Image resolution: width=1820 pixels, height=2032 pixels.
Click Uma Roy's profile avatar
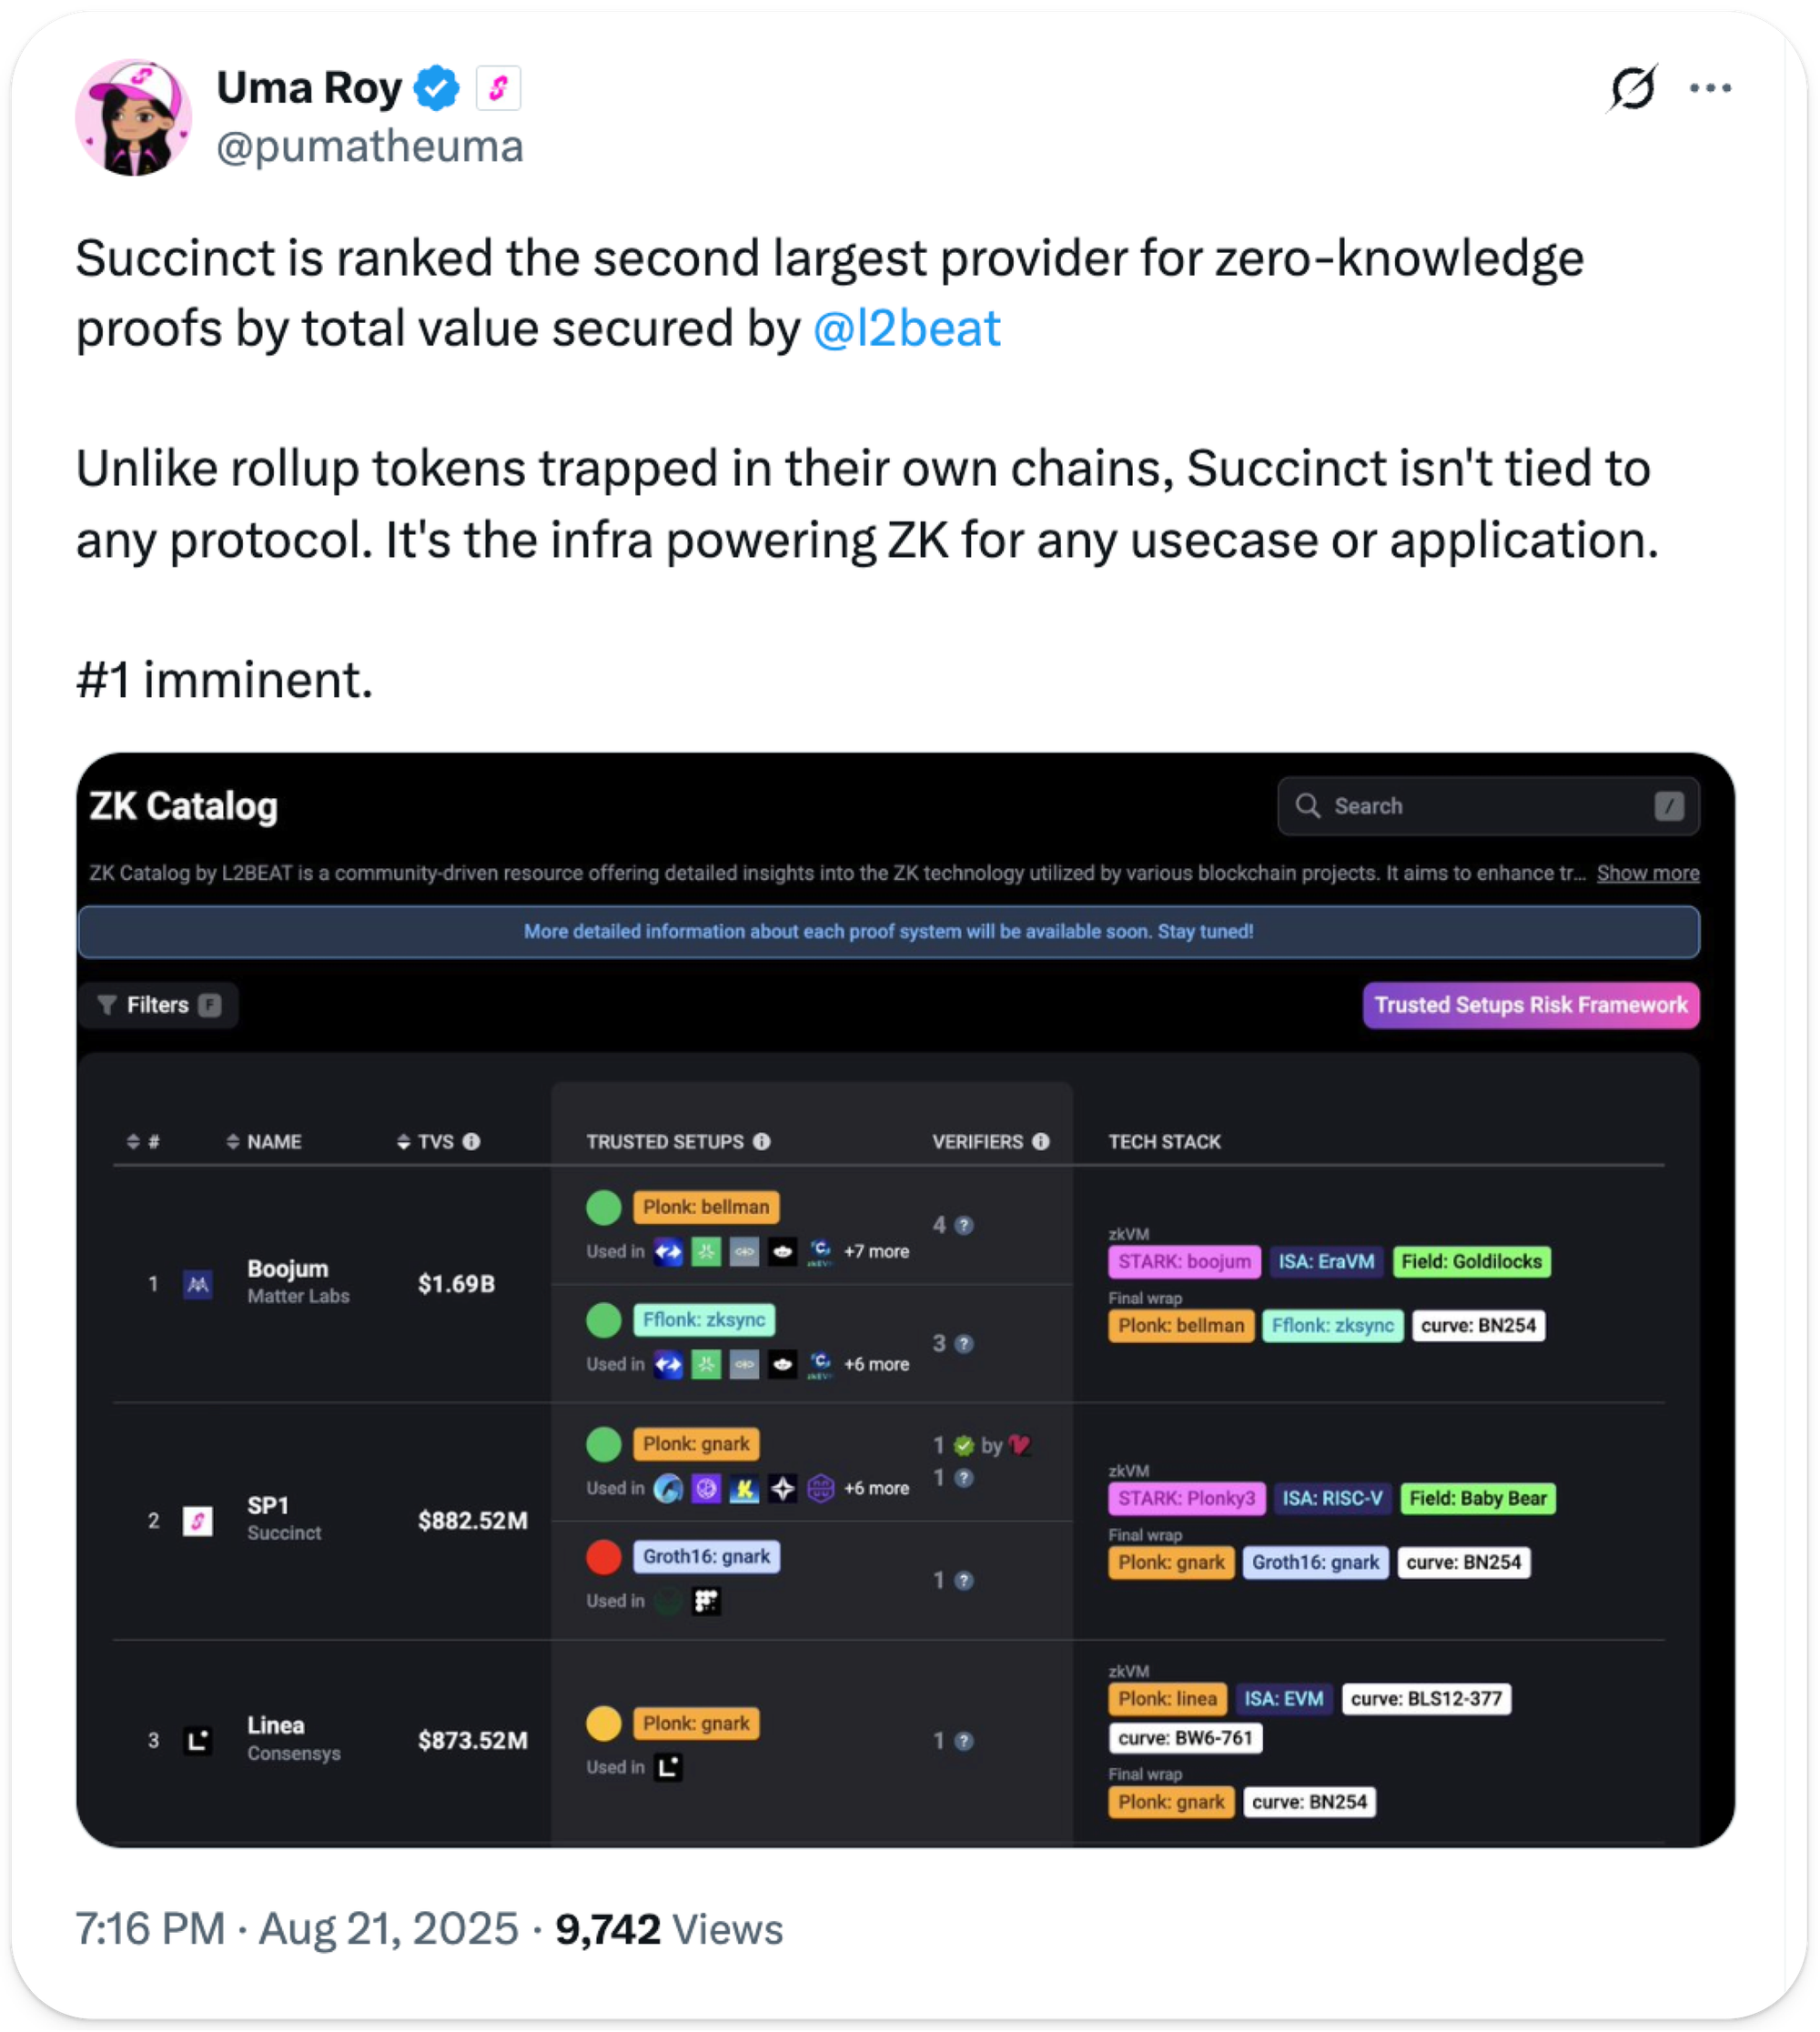coord(133,118)
